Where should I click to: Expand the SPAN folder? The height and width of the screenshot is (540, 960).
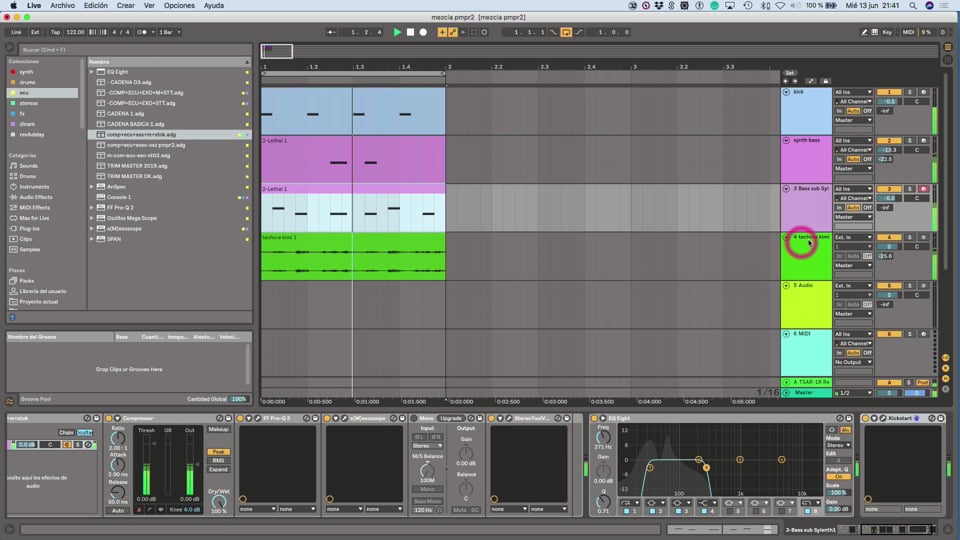click(92, 239)
